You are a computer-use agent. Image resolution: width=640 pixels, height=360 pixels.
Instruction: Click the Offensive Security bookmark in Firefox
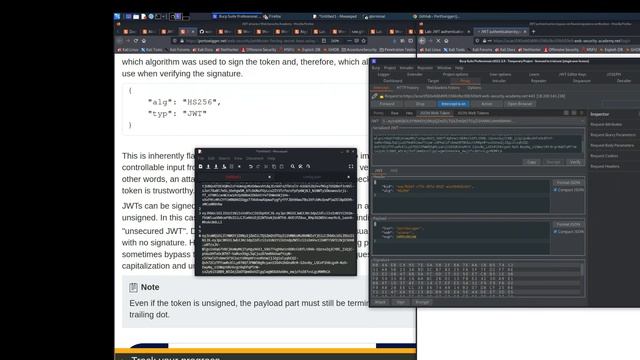(x=259, y=50)
